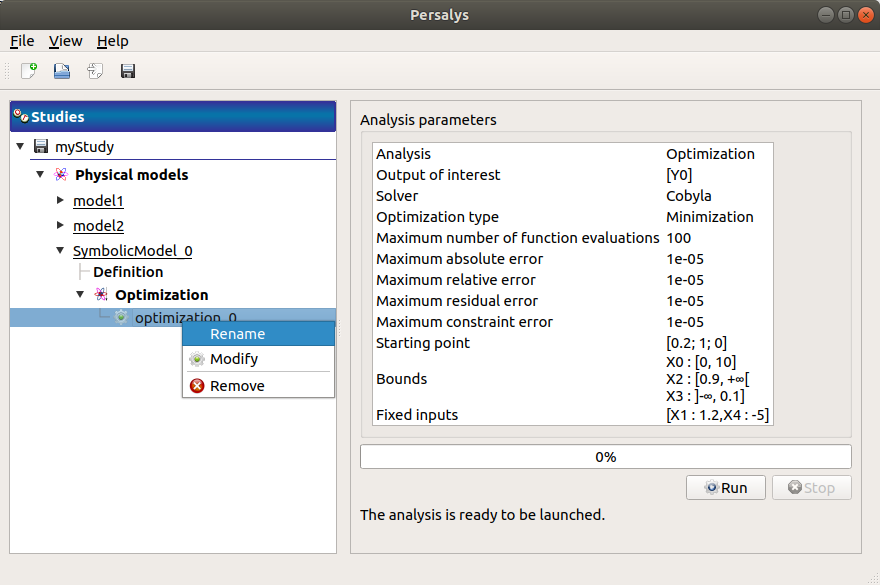Expand the model2 tree node
Viewport: 880px width, 585px height.
(58, 225)
